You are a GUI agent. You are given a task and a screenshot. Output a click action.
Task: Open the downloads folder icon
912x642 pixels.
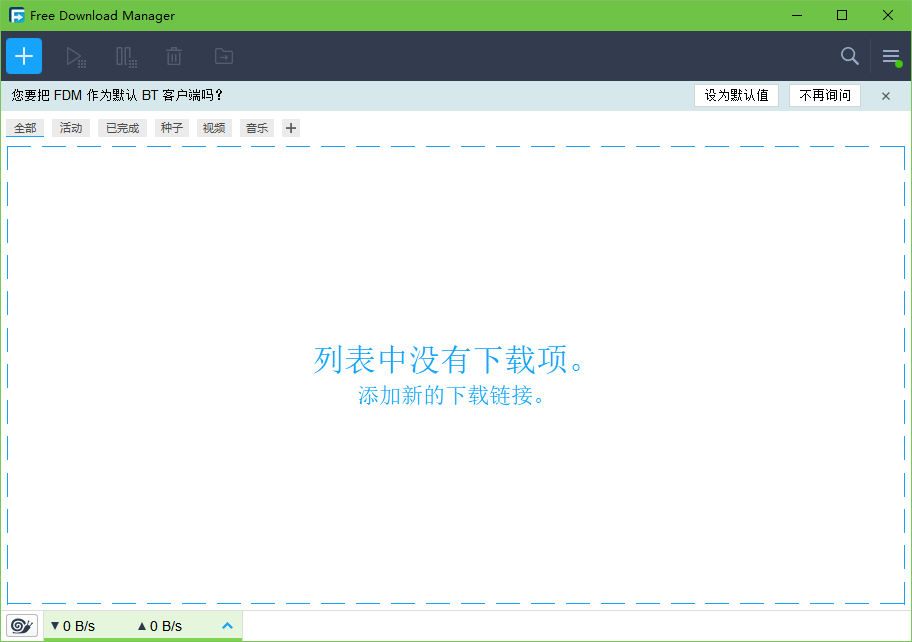[223, 56]
